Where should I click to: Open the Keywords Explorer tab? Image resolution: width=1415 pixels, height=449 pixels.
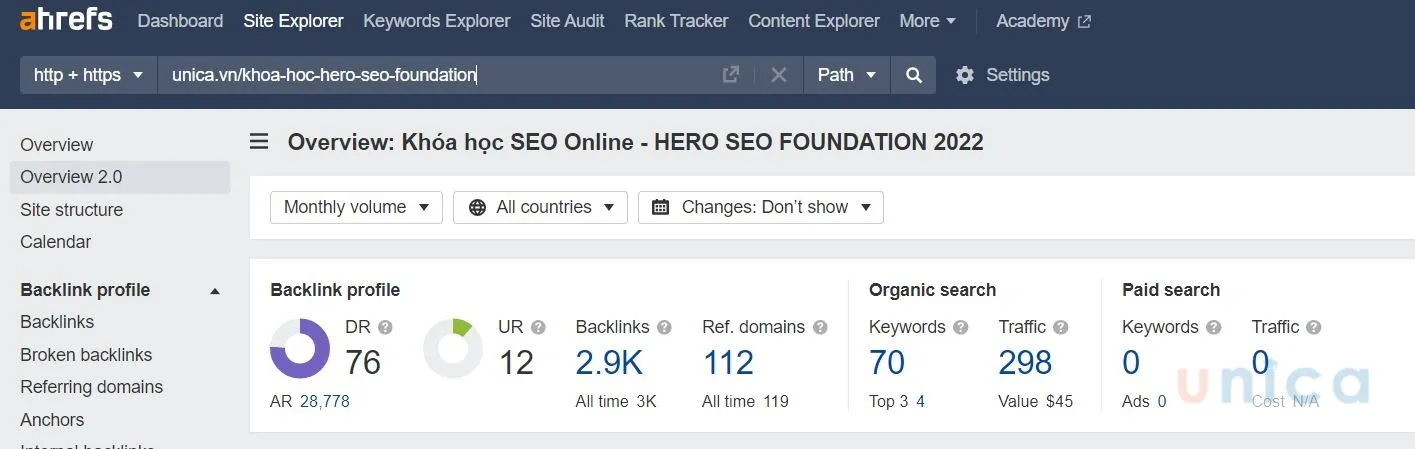pos(436,21)
